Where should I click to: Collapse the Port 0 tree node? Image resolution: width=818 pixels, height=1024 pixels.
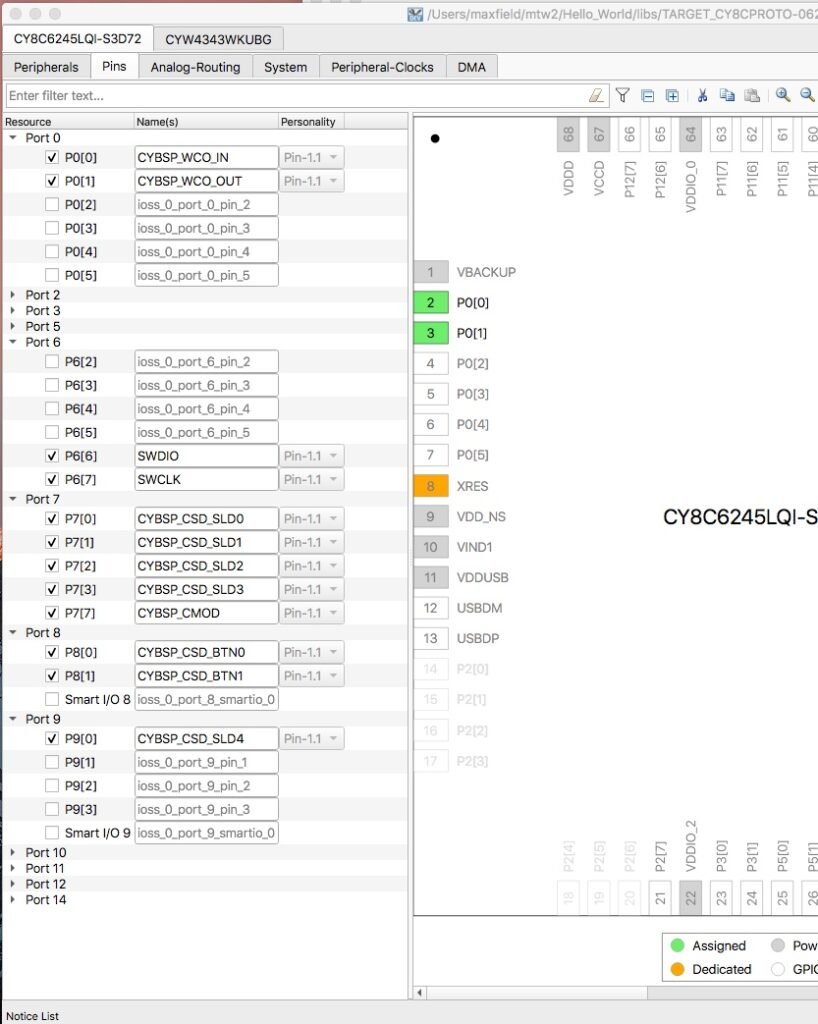13,138
